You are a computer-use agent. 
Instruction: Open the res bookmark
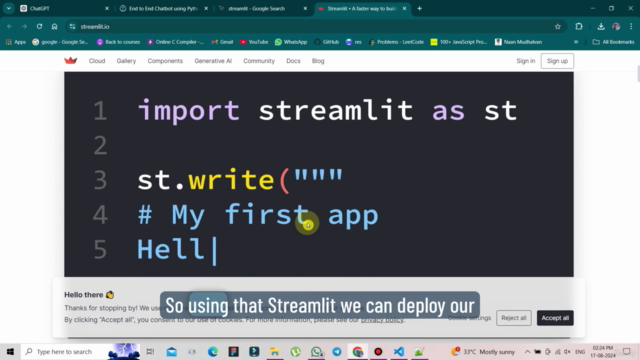click(x=353, y=42)
